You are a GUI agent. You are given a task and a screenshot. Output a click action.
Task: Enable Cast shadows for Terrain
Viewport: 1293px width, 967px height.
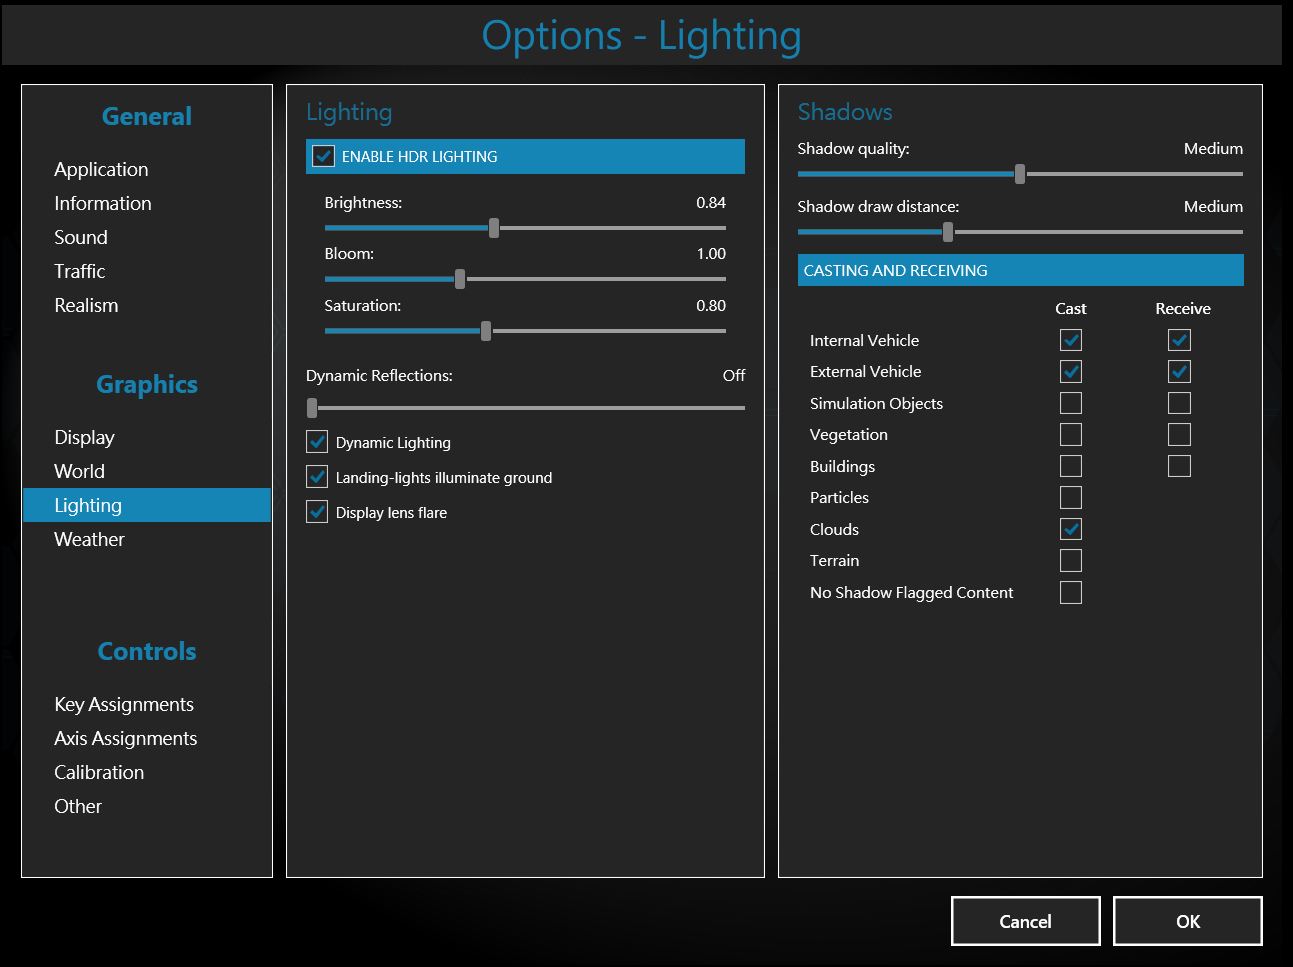[1070, 560]
